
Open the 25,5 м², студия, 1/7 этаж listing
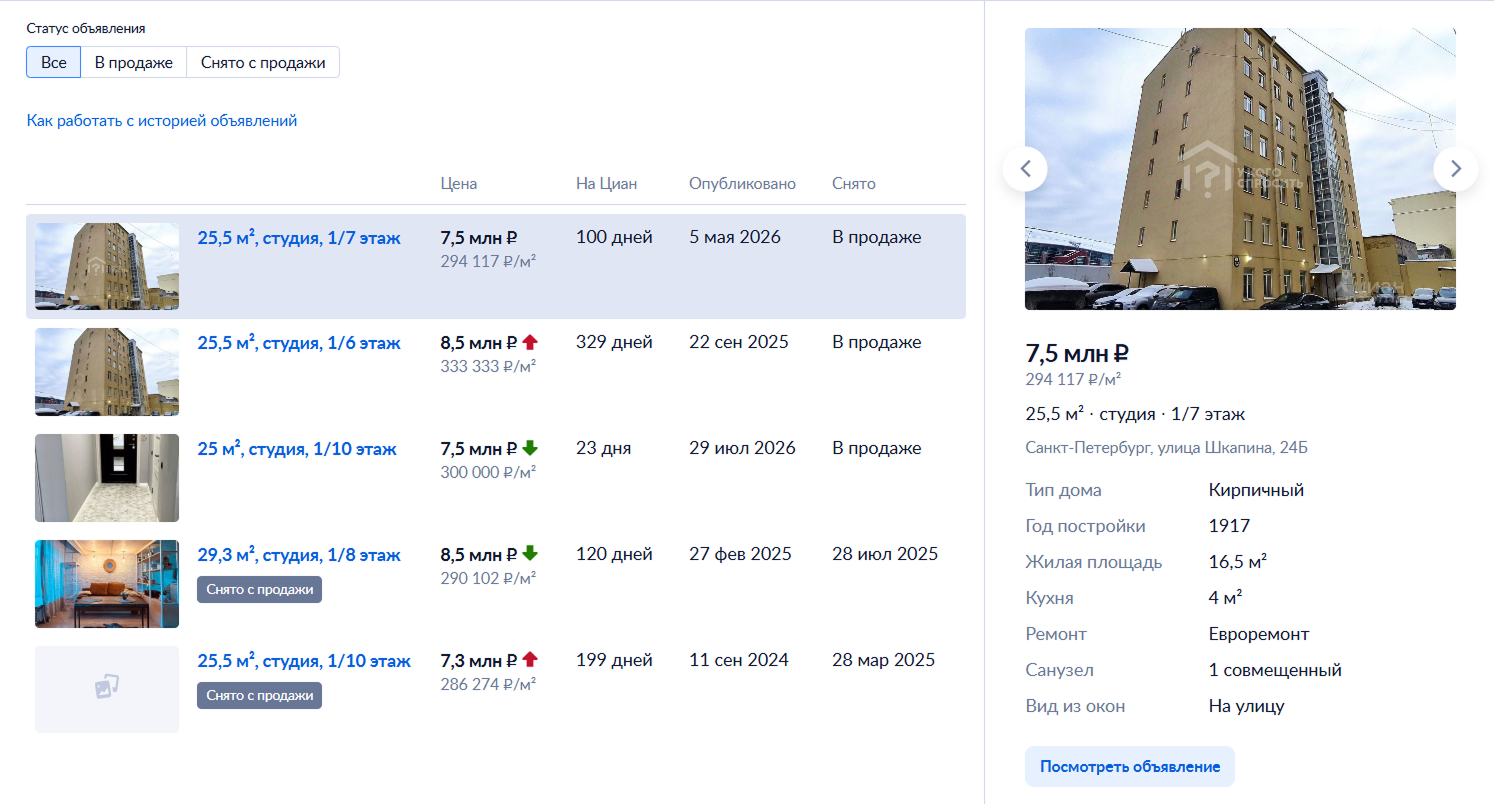tap(299, 238)
